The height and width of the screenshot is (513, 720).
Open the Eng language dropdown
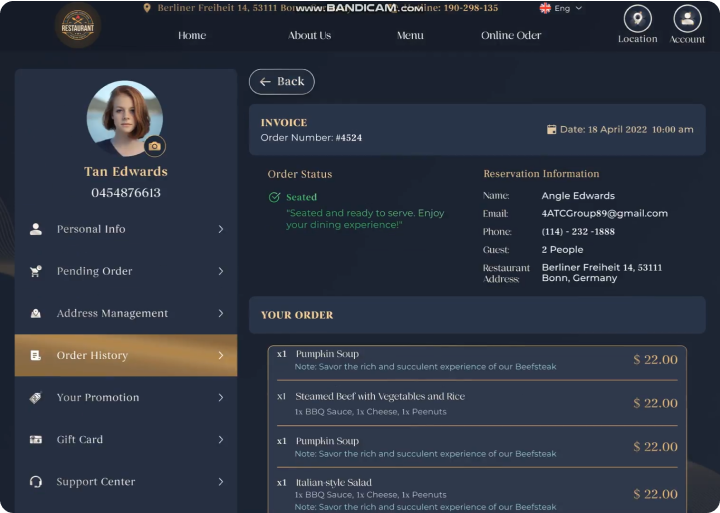pyautogui.click(x=561, y=8)
